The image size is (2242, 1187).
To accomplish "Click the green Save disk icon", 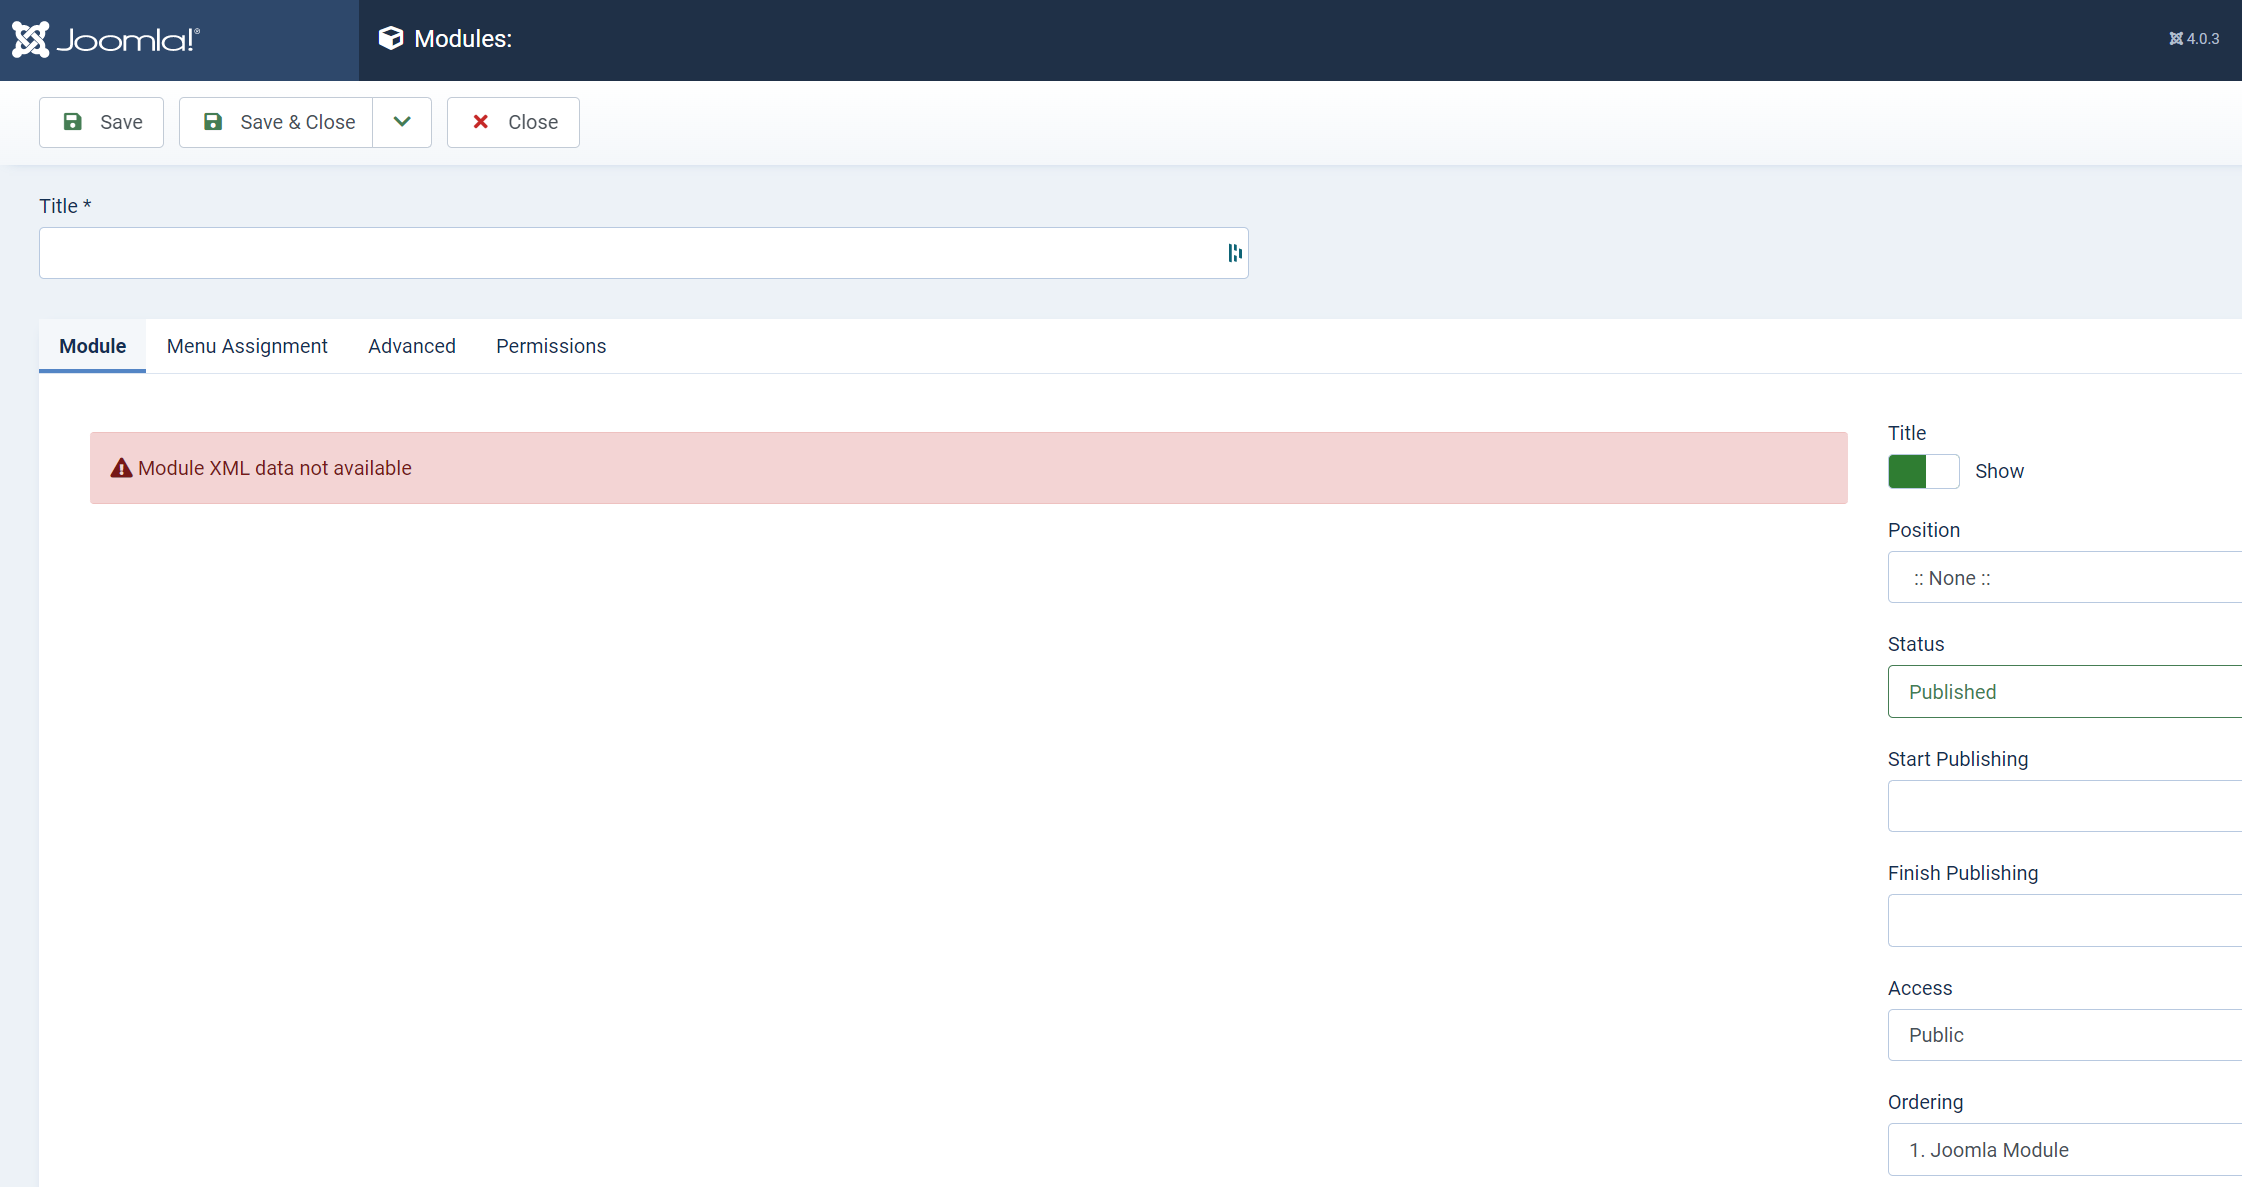I will pyautogui.click(x=73, y=122).
